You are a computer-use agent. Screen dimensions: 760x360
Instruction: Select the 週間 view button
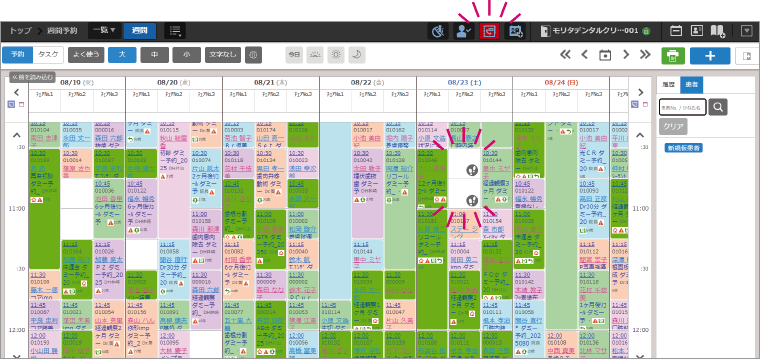coord(140,31)
